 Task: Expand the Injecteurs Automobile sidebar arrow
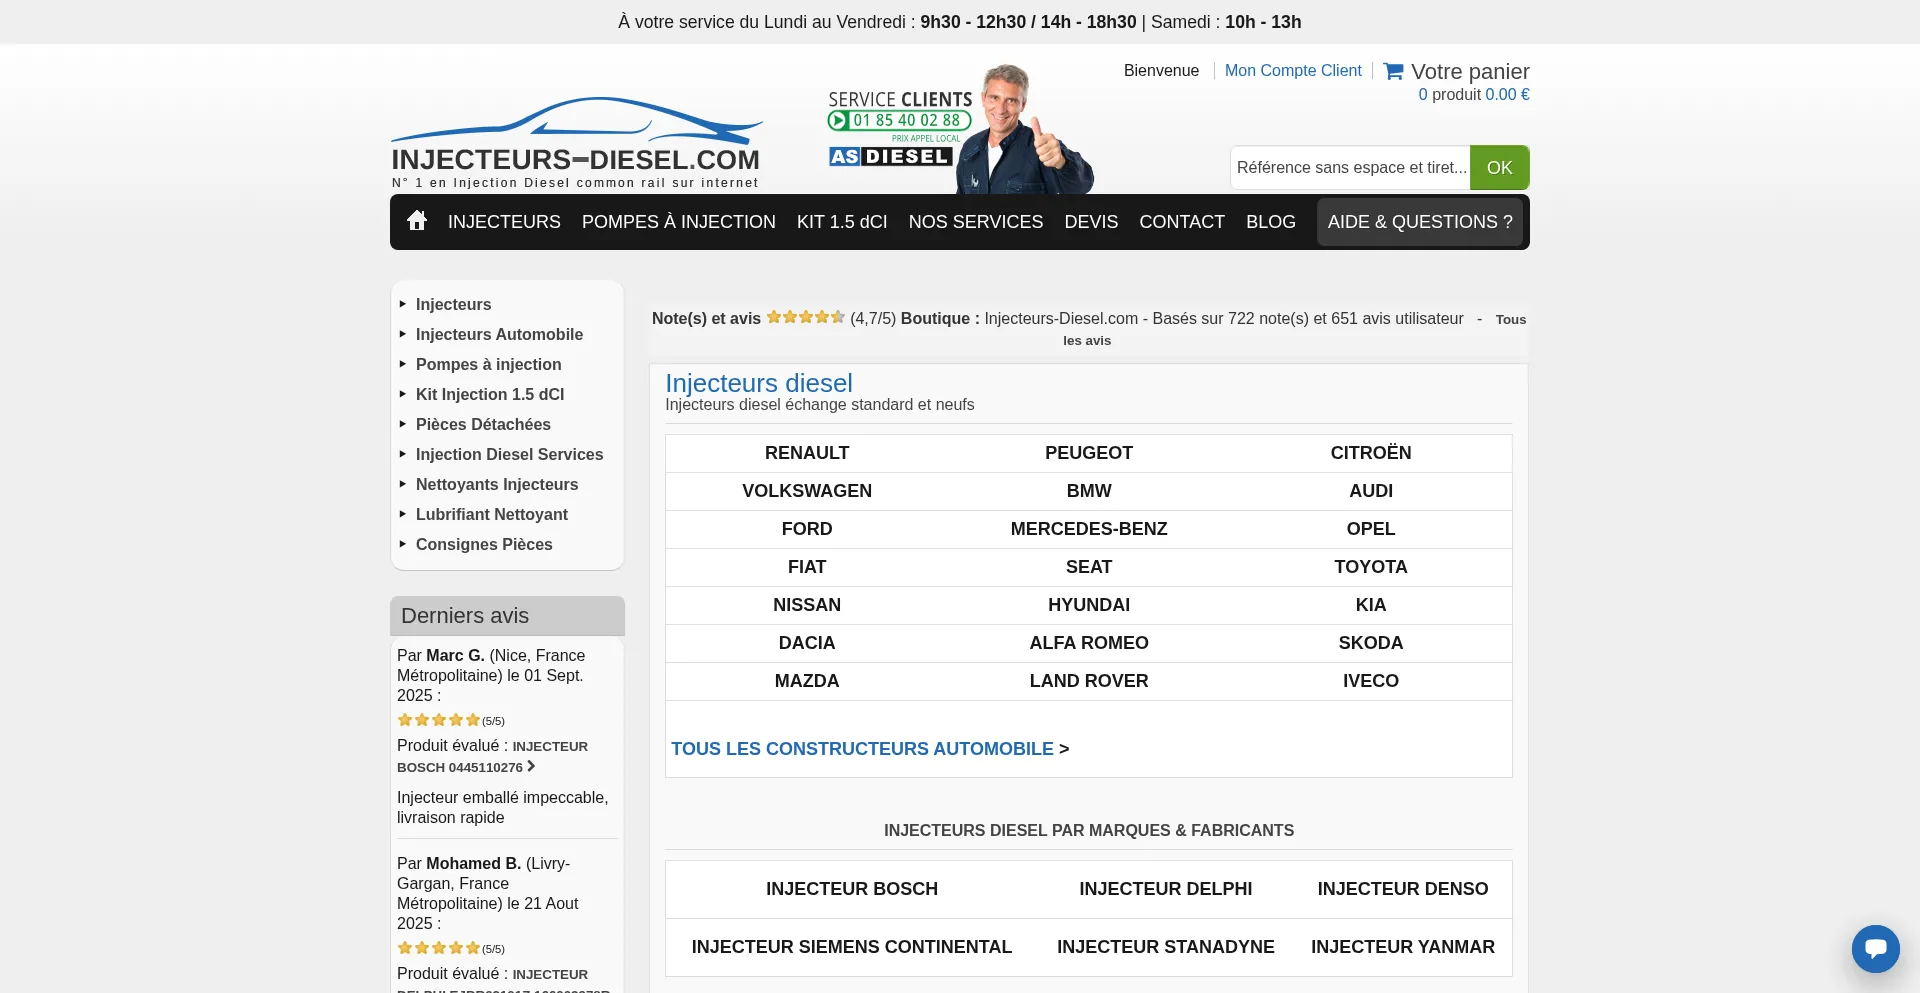(x=403, y=334)
